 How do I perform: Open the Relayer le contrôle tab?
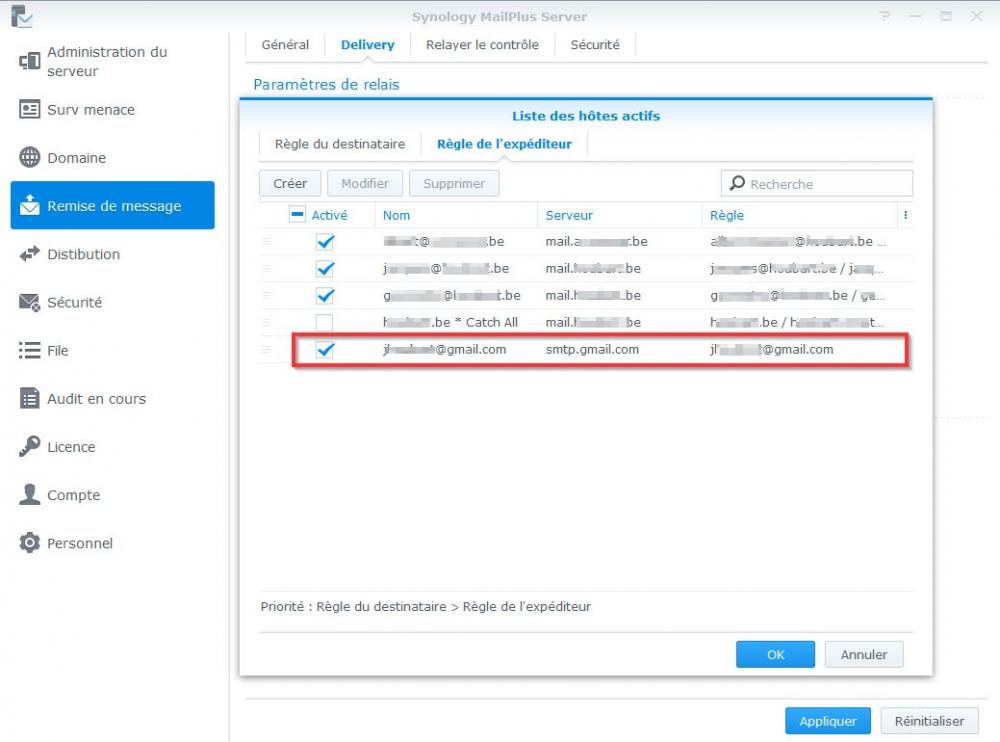[x=482, y=45]
